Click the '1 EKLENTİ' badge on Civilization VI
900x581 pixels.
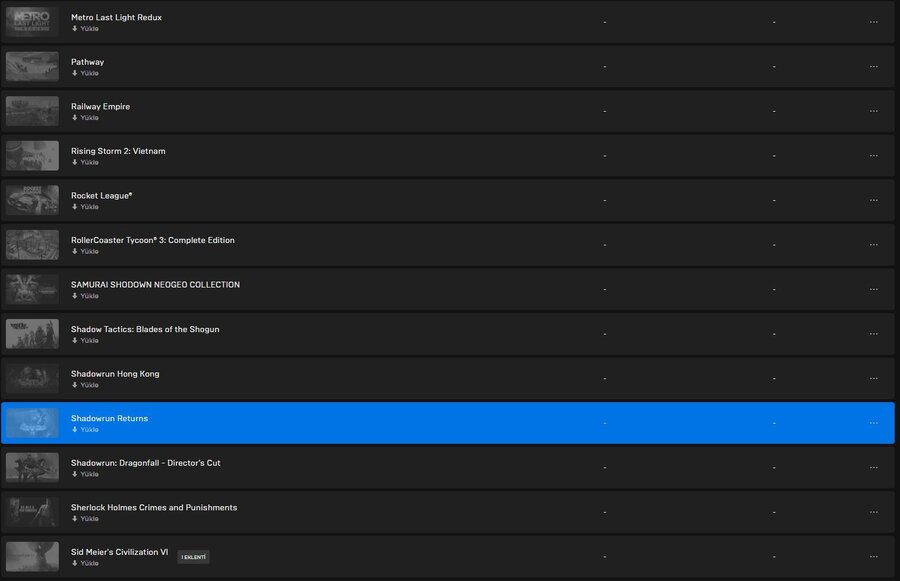click(193, 557)
